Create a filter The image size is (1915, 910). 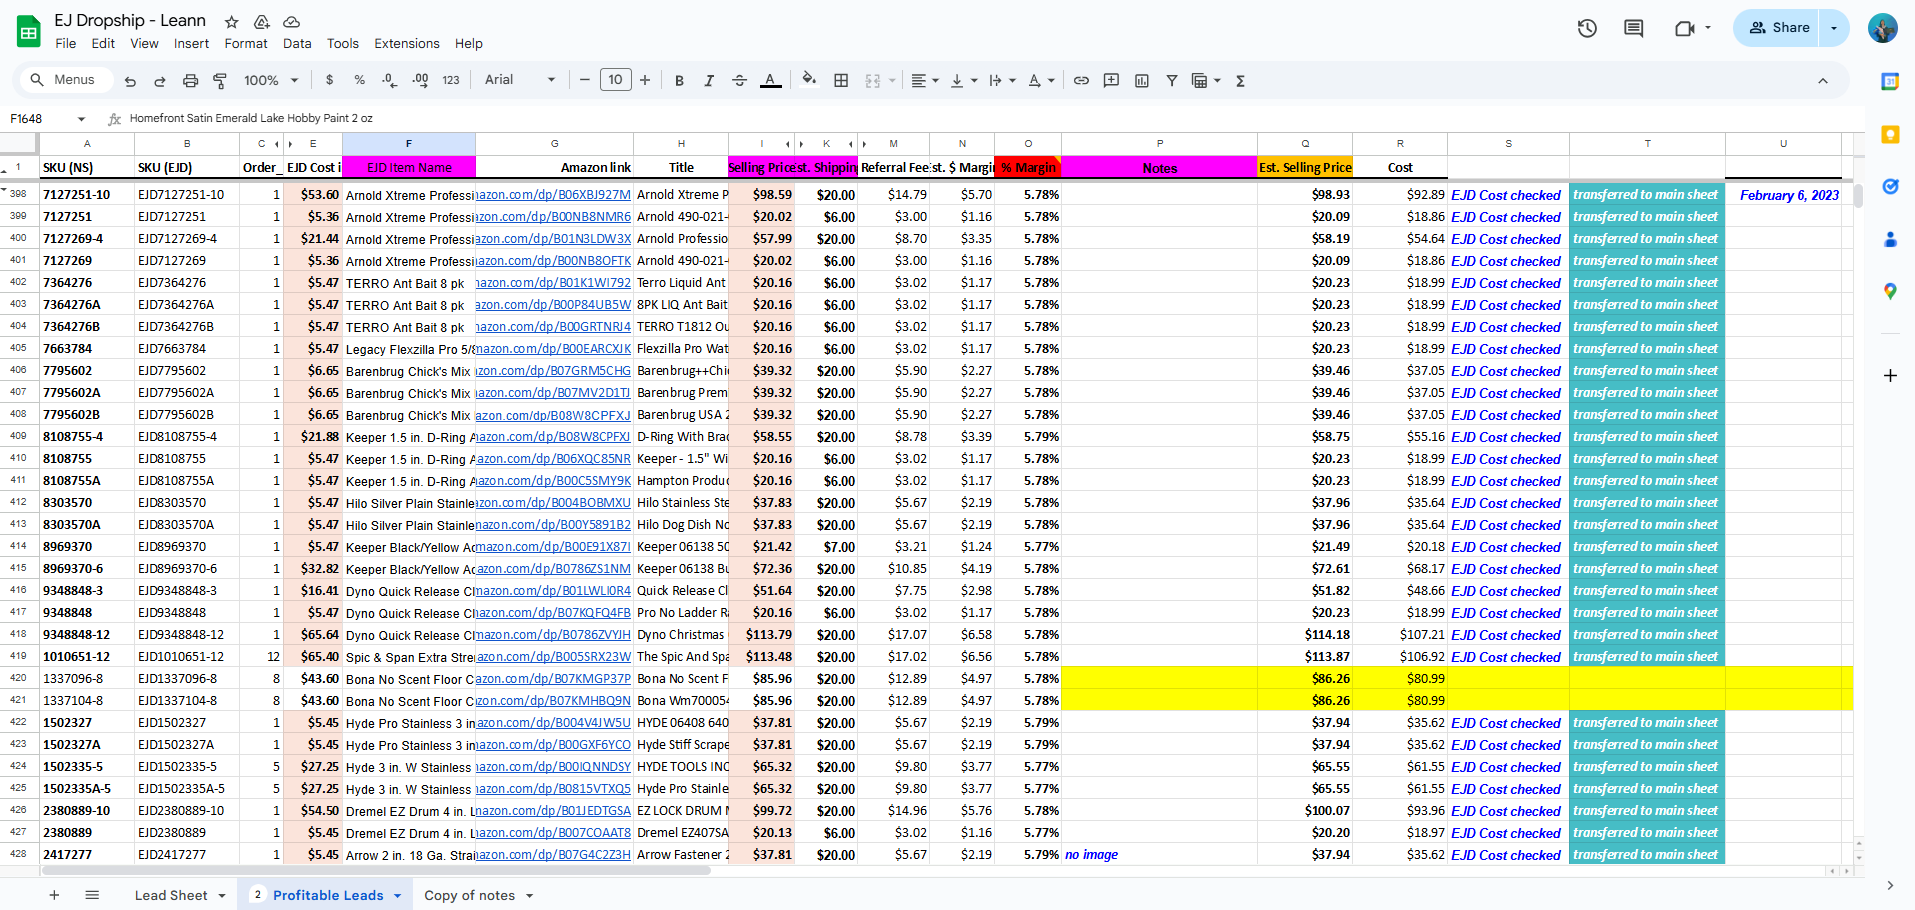1171,81
